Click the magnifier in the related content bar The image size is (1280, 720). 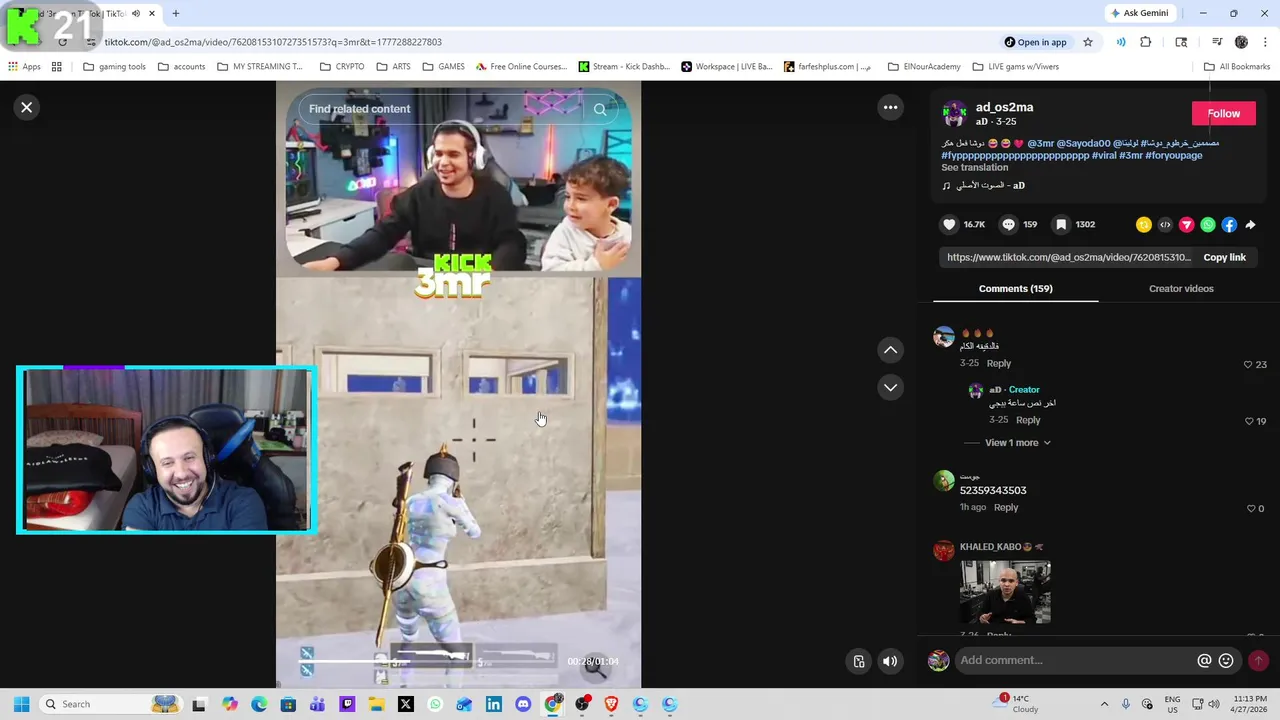[x=600, y=109]
